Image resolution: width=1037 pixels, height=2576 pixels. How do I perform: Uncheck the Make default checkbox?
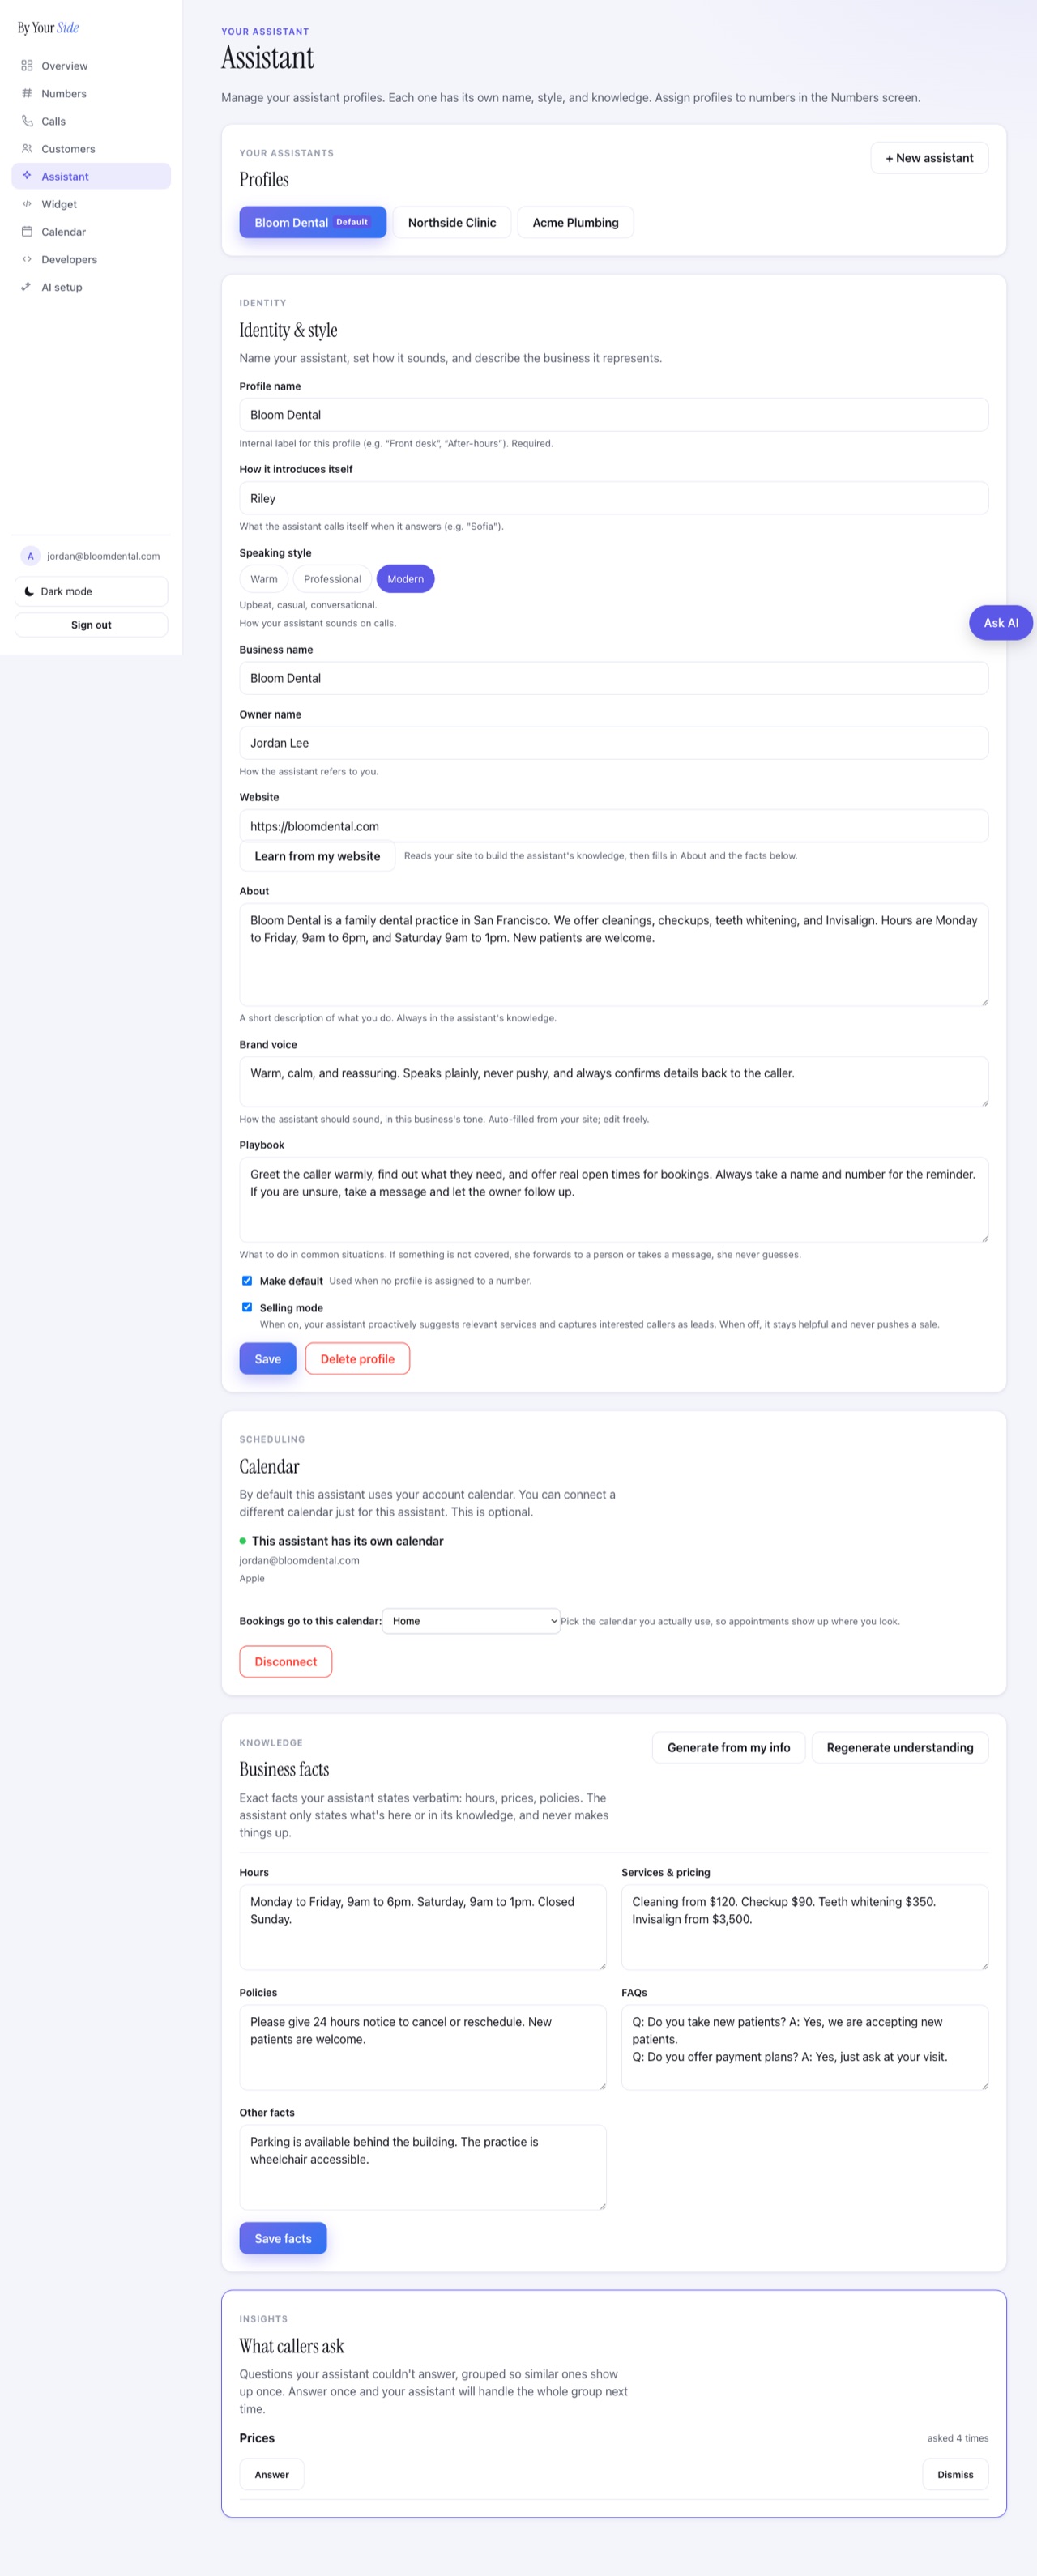coord(247,1280)
